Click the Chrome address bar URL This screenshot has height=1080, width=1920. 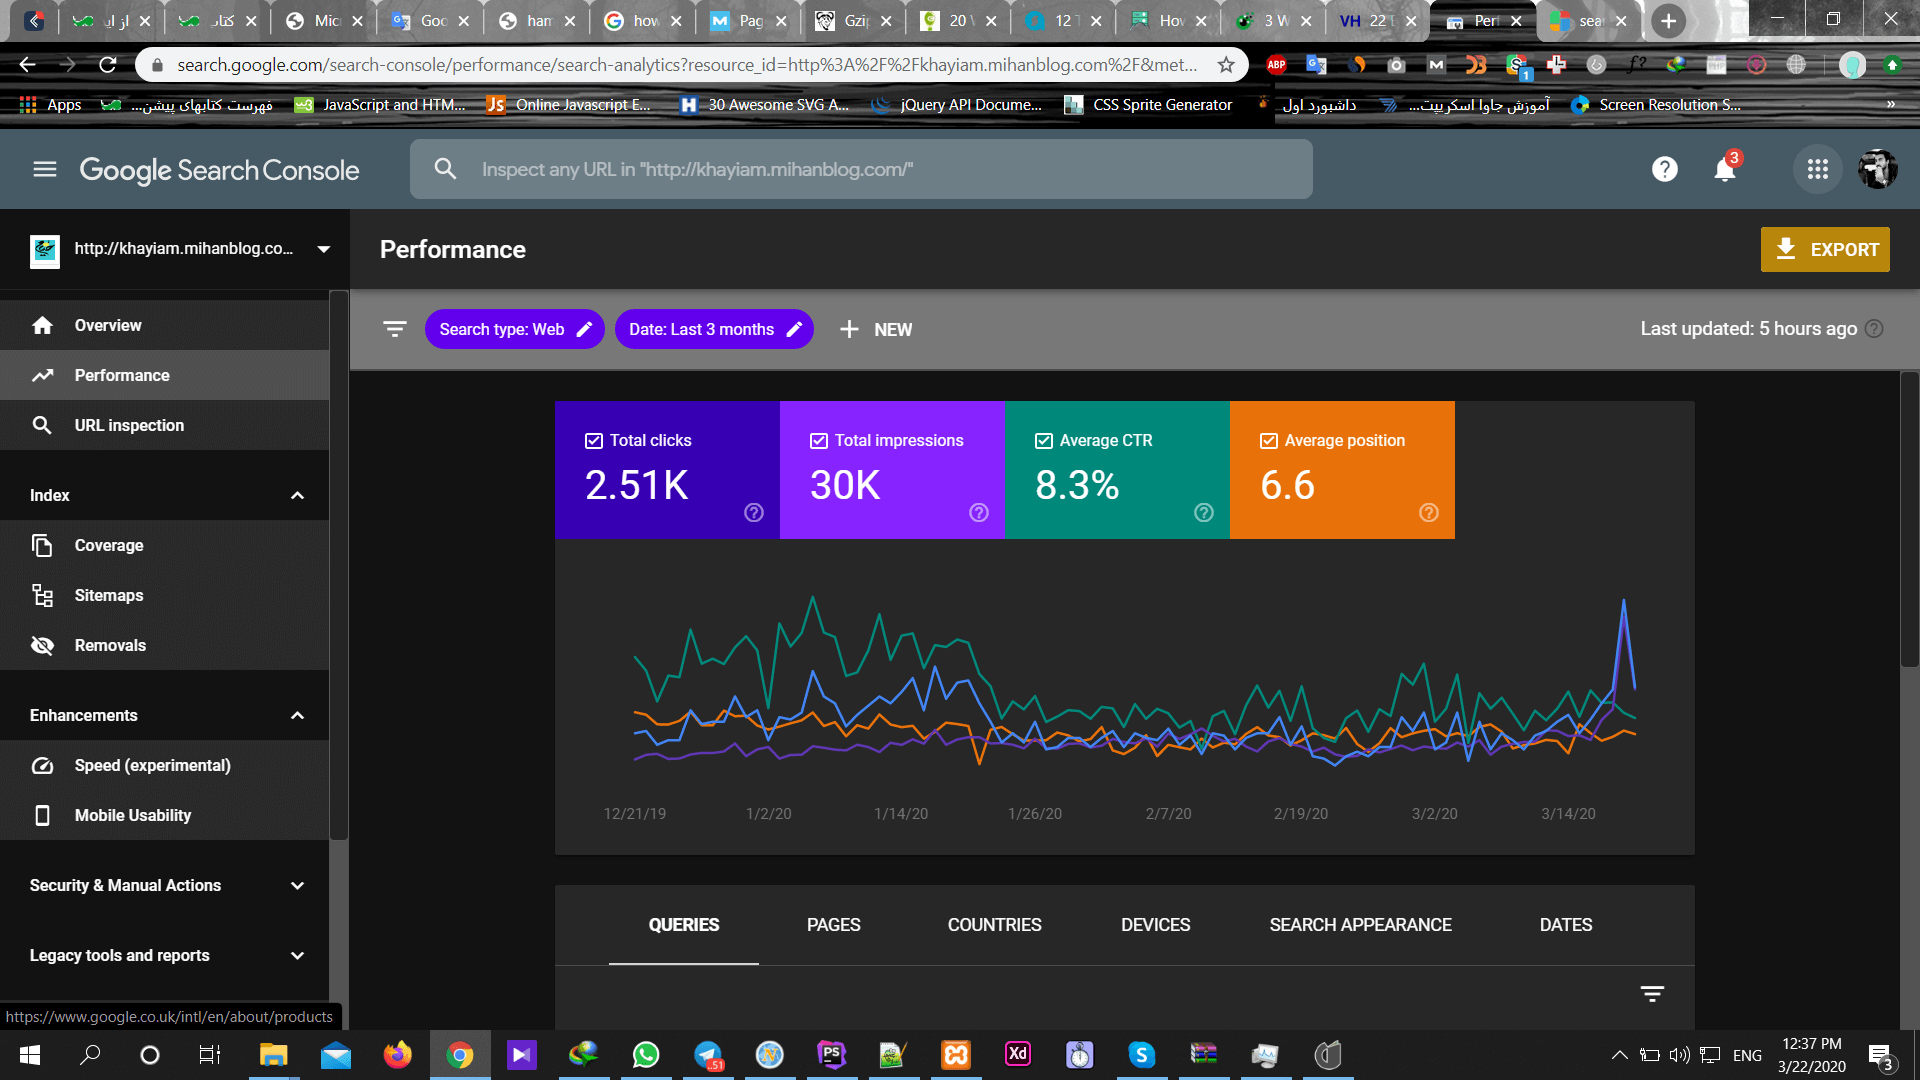686,65
